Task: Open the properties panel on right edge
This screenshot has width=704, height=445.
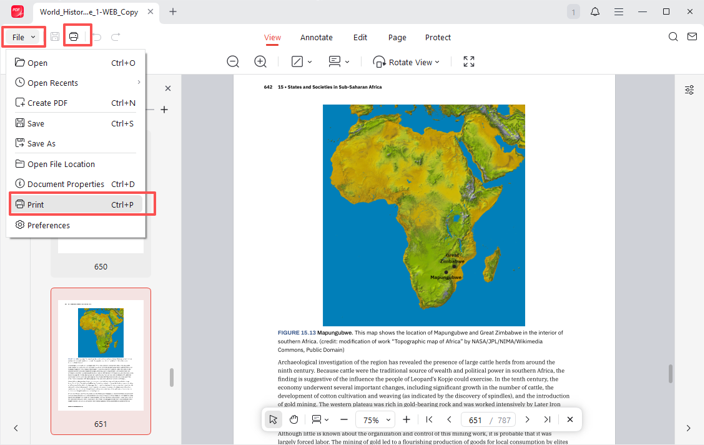Action: (689, 90)
